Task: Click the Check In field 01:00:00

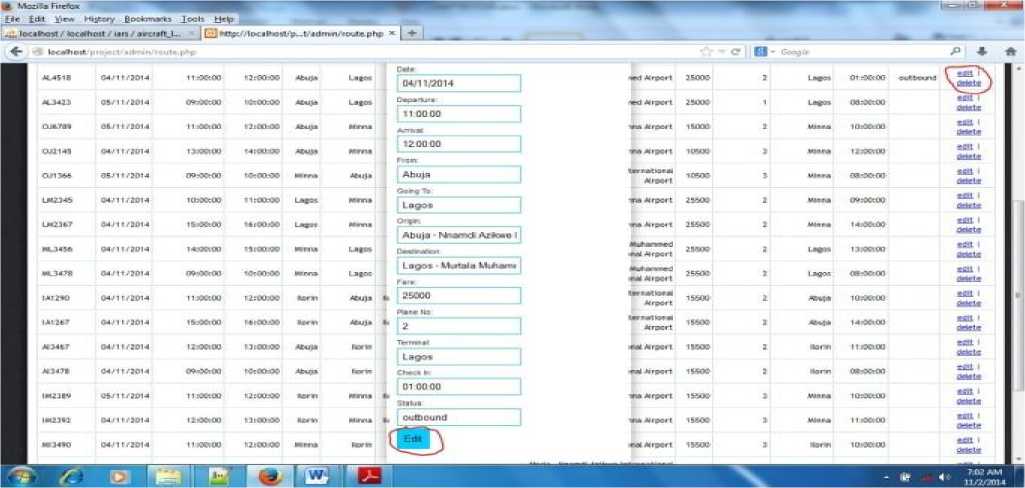Action: 458,387
